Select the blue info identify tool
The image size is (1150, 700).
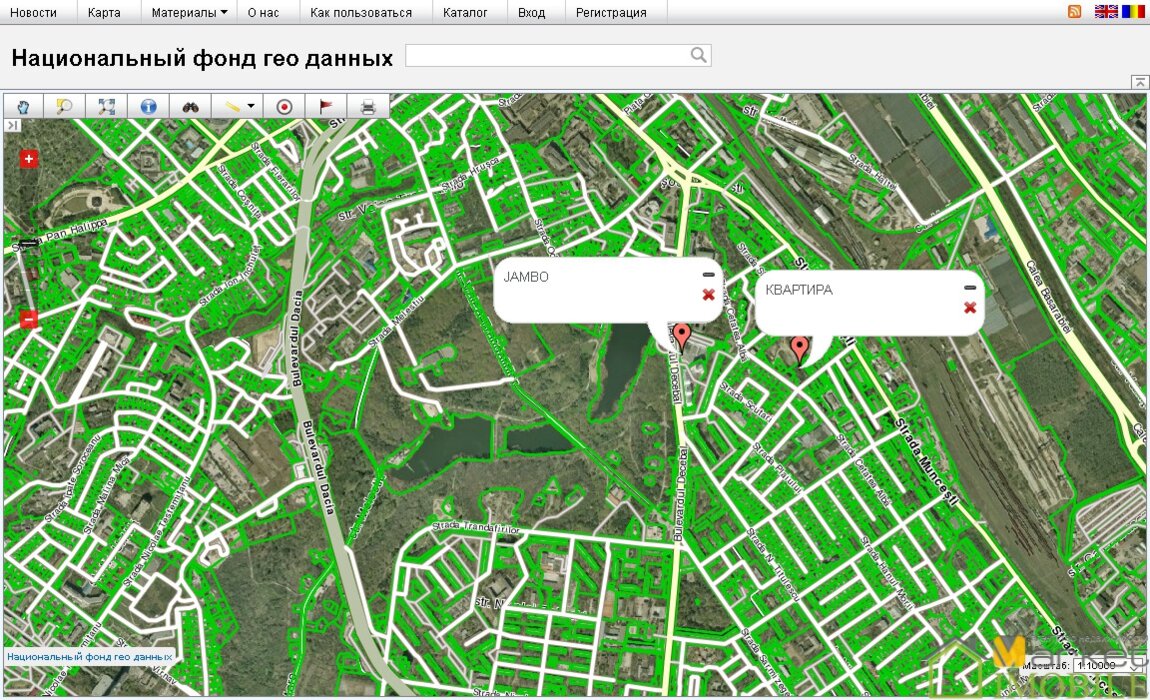[149, 106]
